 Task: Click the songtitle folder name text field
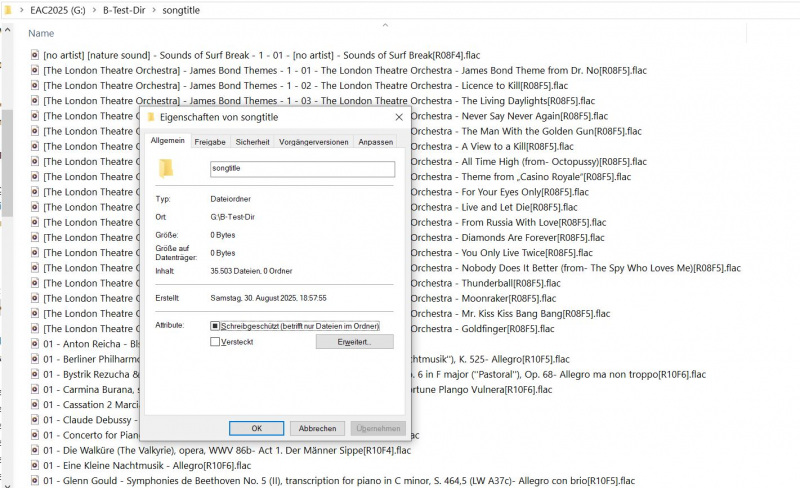(302, 169)
